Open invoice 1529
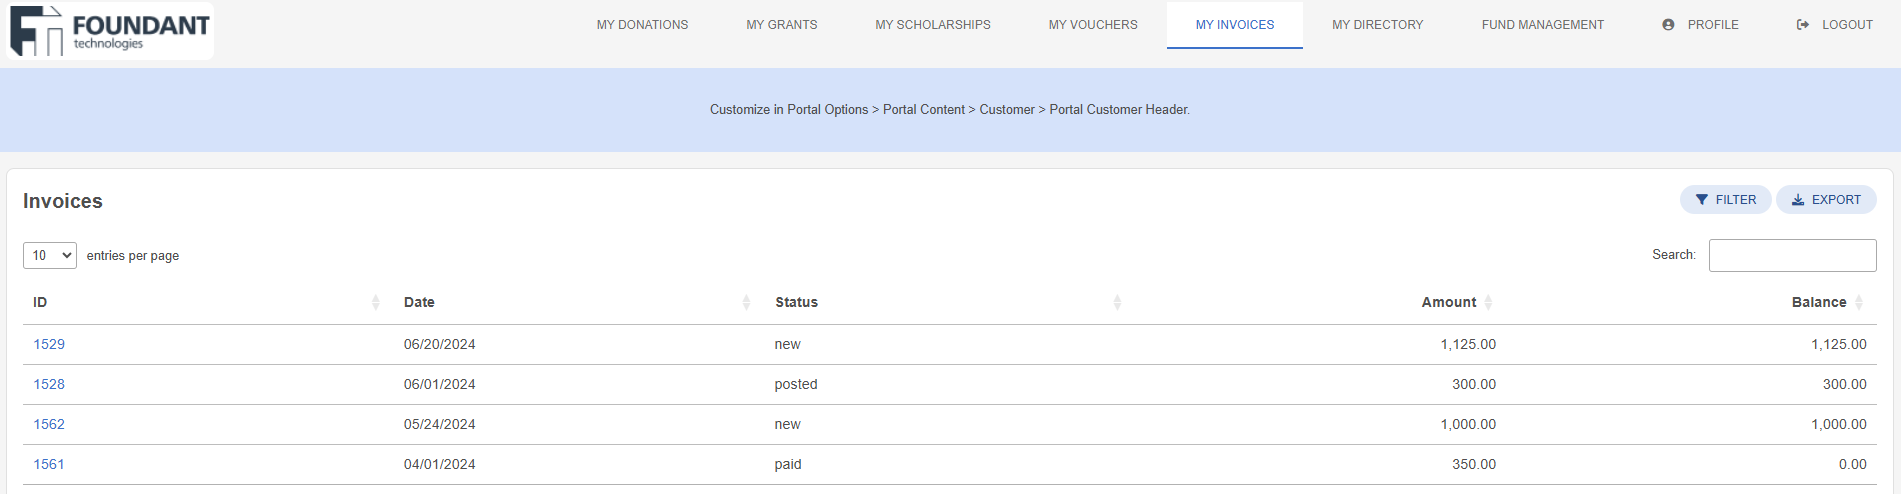The image size is (1901, 494). pyautogui.click(x=49, y=344)
